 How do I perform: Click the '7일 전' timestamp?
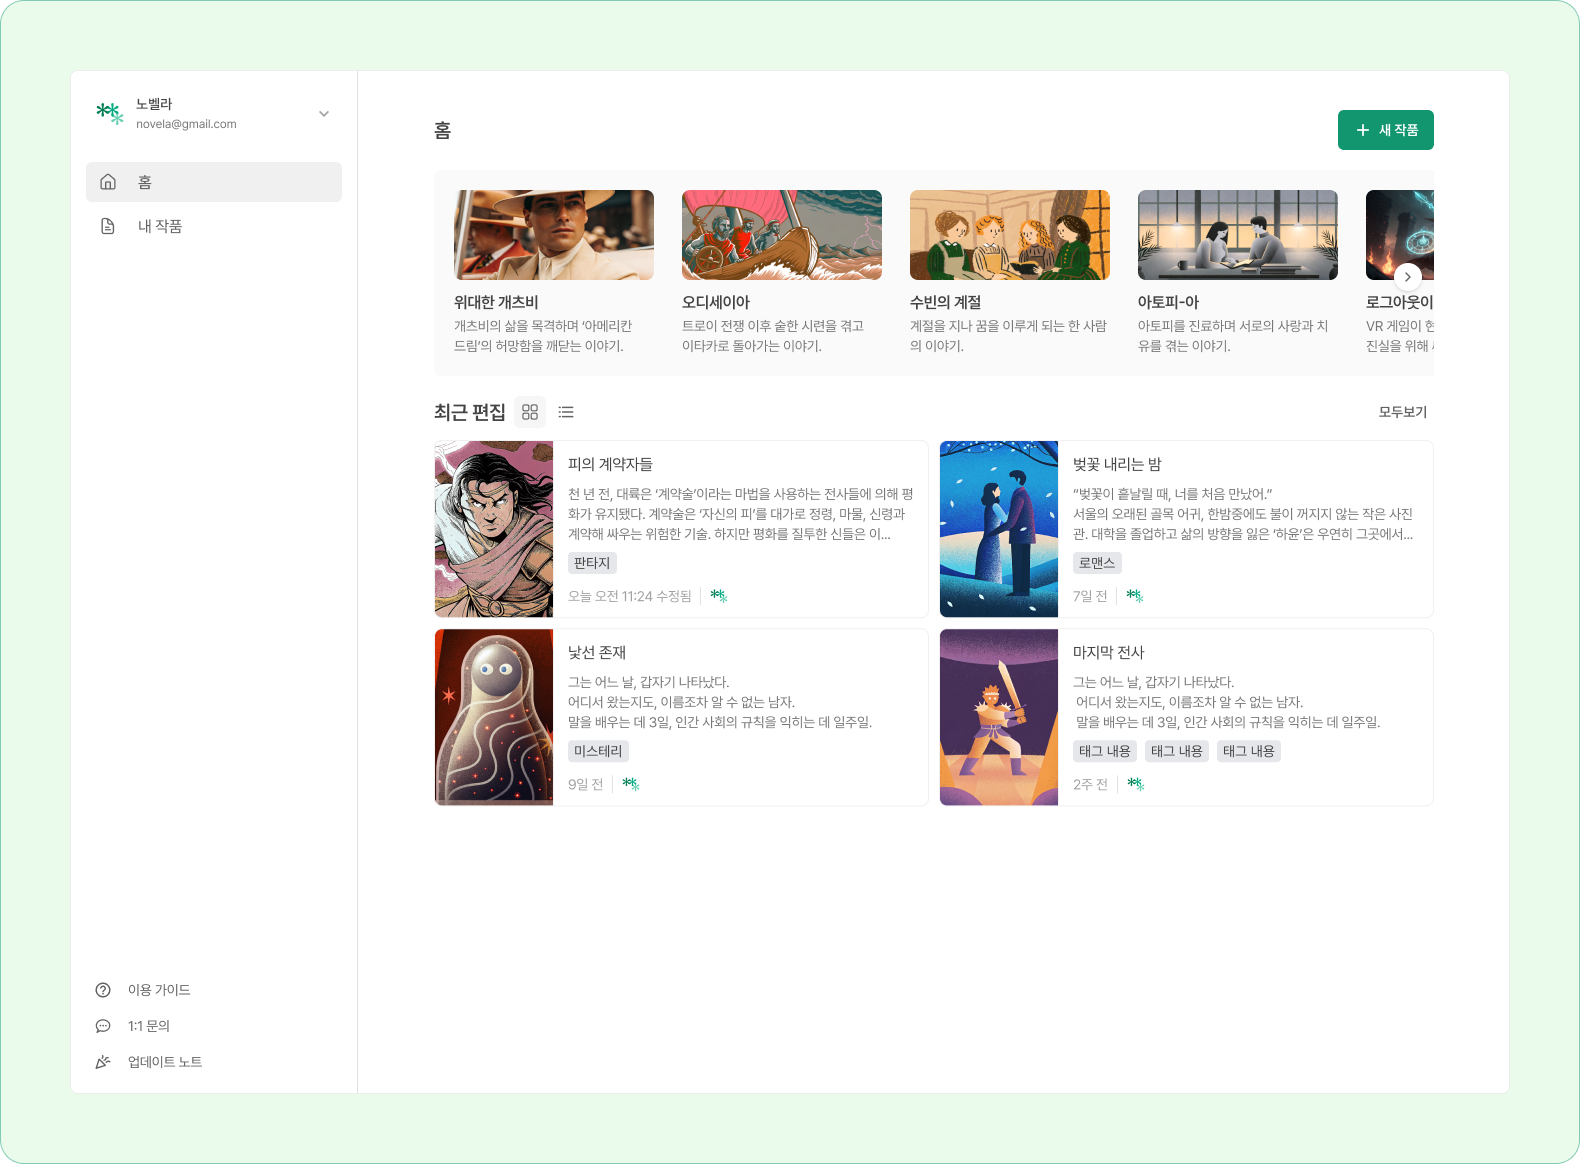coord(1090,596)
